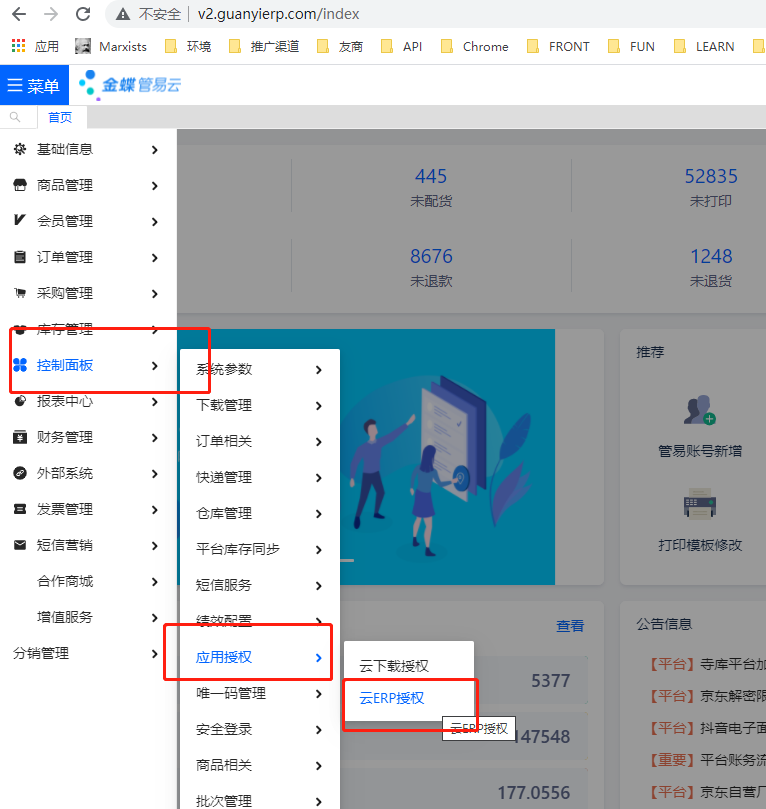The height and width of the screenshot is (809, 766).
Task: Click the link icon for 外部系统
Action: [20, 473]
